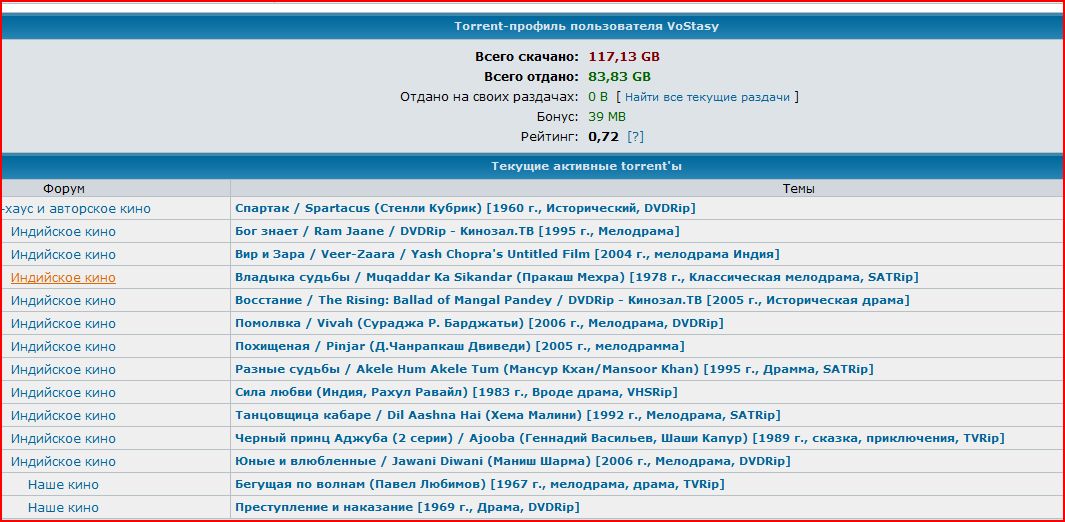The height and width of the screenshot is (522, 1065).
Task: Select the uploaded total 83,83 GB value
Action: (619, 77)
